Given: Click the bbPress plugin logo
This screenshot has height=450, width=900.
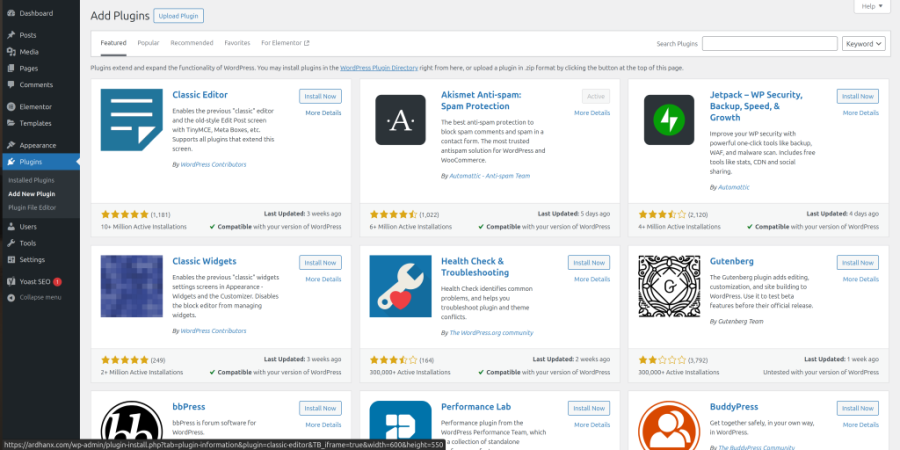Looking at the screenshot, I should coord(131,425).
